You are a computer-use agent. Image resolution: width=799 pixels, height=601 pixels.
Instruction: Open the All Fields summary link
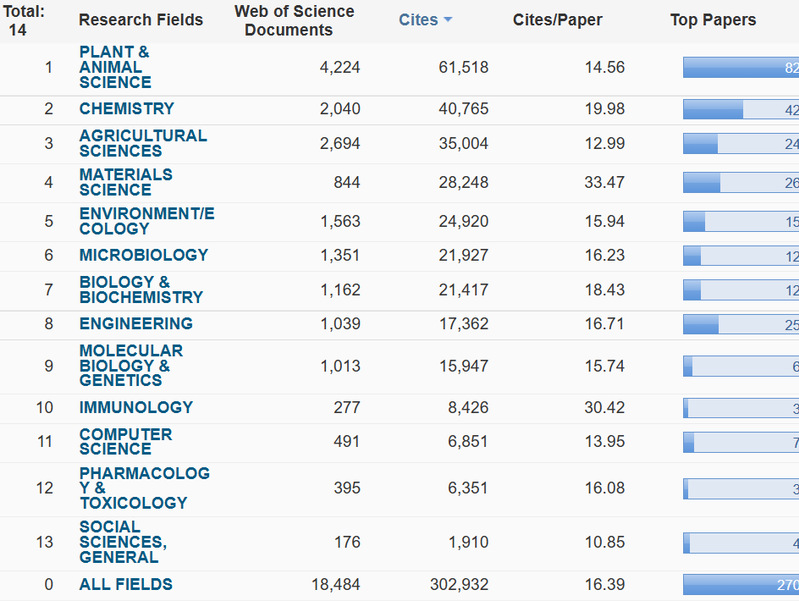point(126,585)
